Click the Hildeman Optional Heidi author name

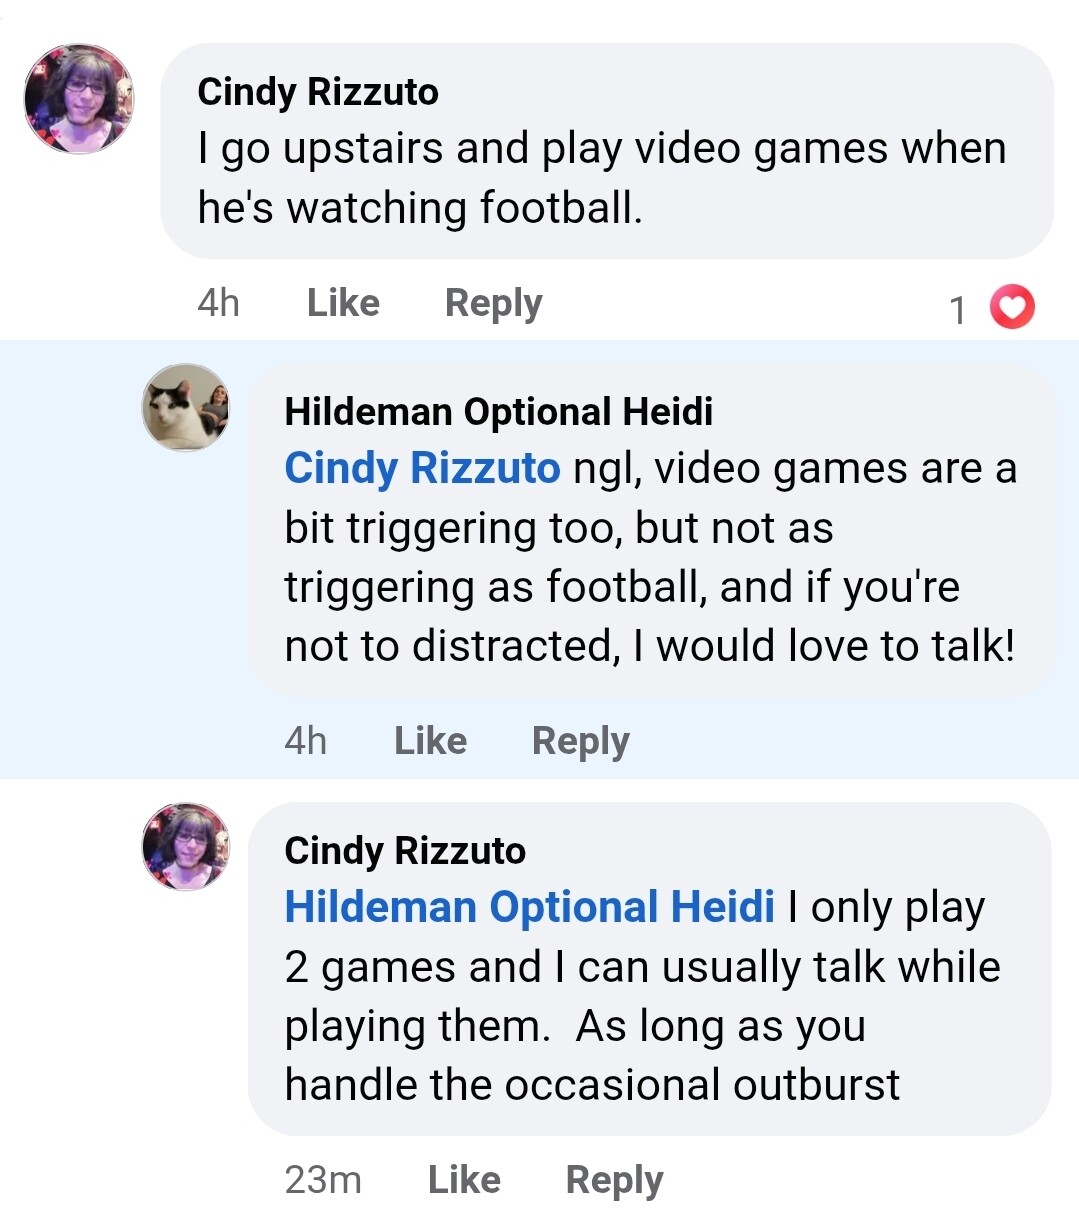pyautogui.click(x=498, y=411)
